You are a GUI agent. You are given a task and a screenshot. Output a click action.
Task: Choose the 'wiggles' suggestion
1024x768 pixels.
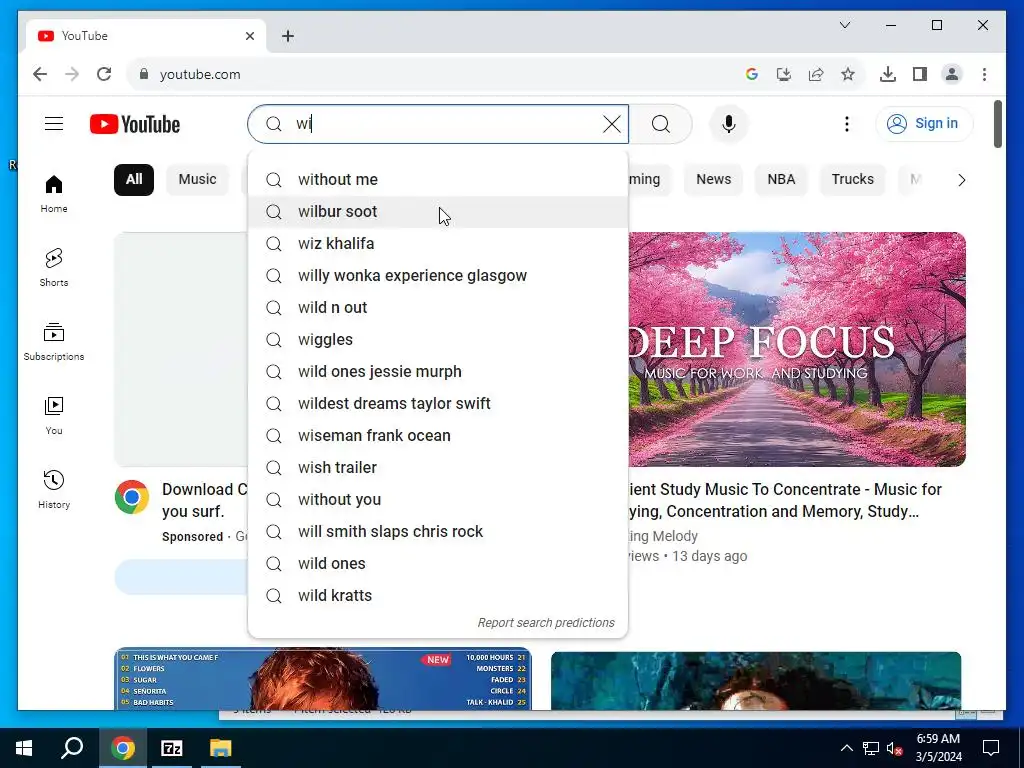tap(438, 340)
